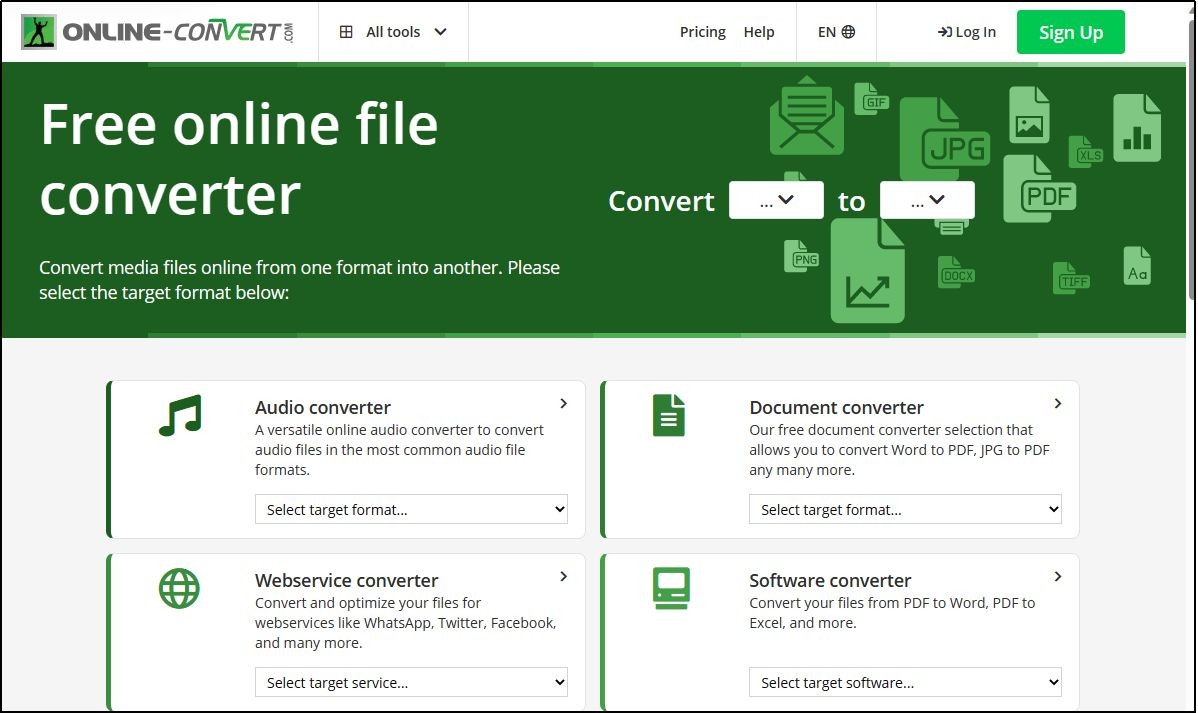The image size is (1198, 713).
Task: Go to the Pricing page
Action: [x=703, y=32]
